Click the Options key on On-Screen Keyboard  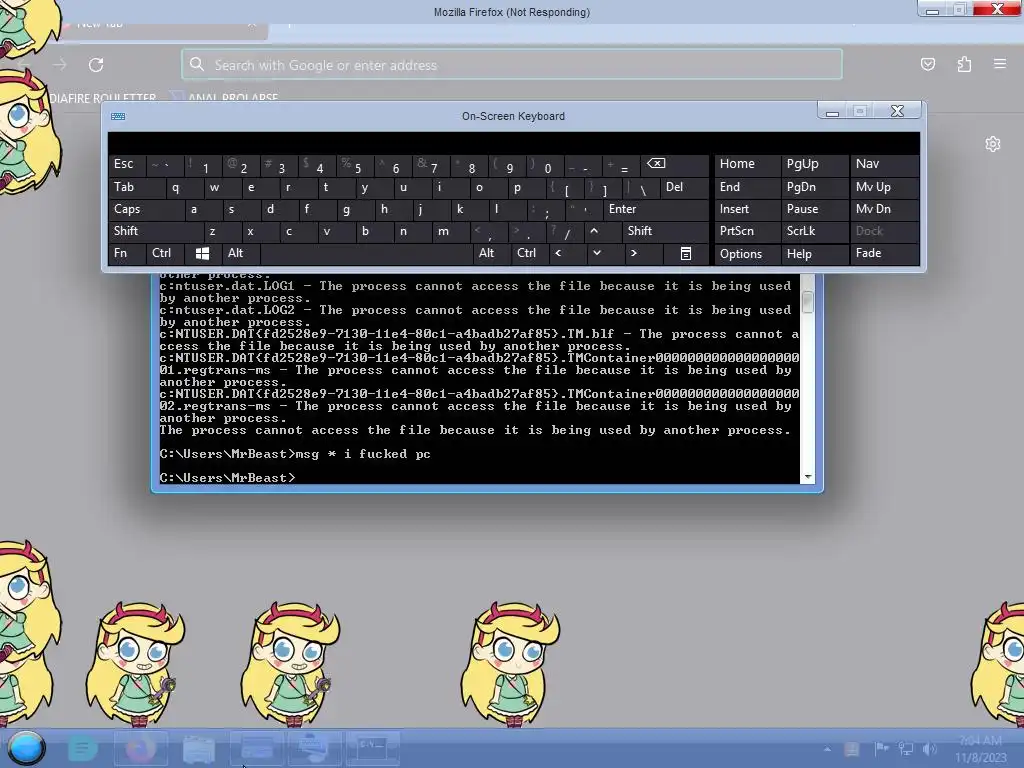click(747, 253)
